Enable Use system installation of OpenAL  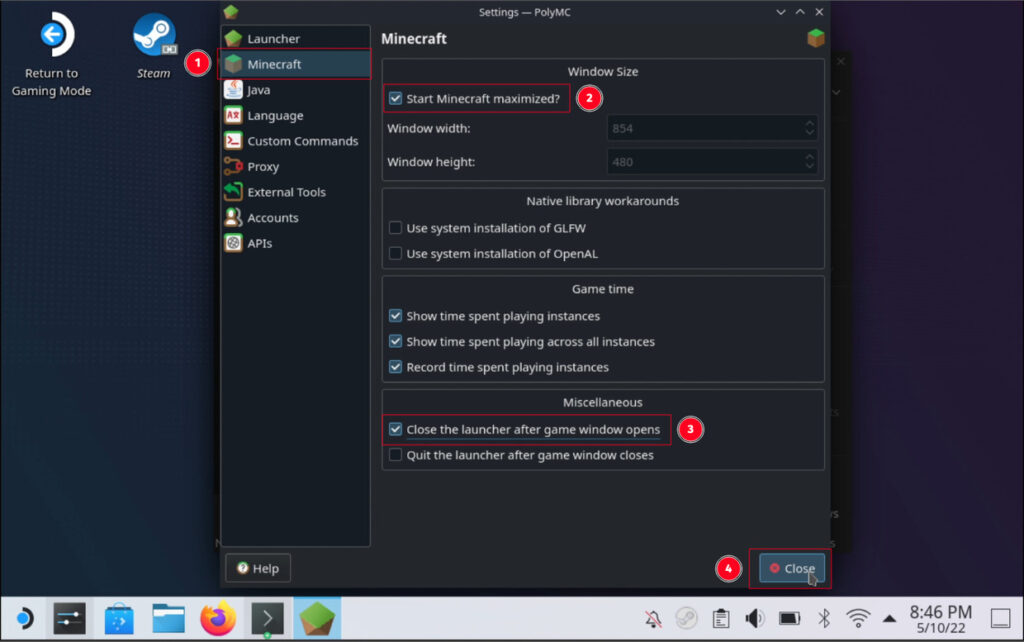point(395,253)
